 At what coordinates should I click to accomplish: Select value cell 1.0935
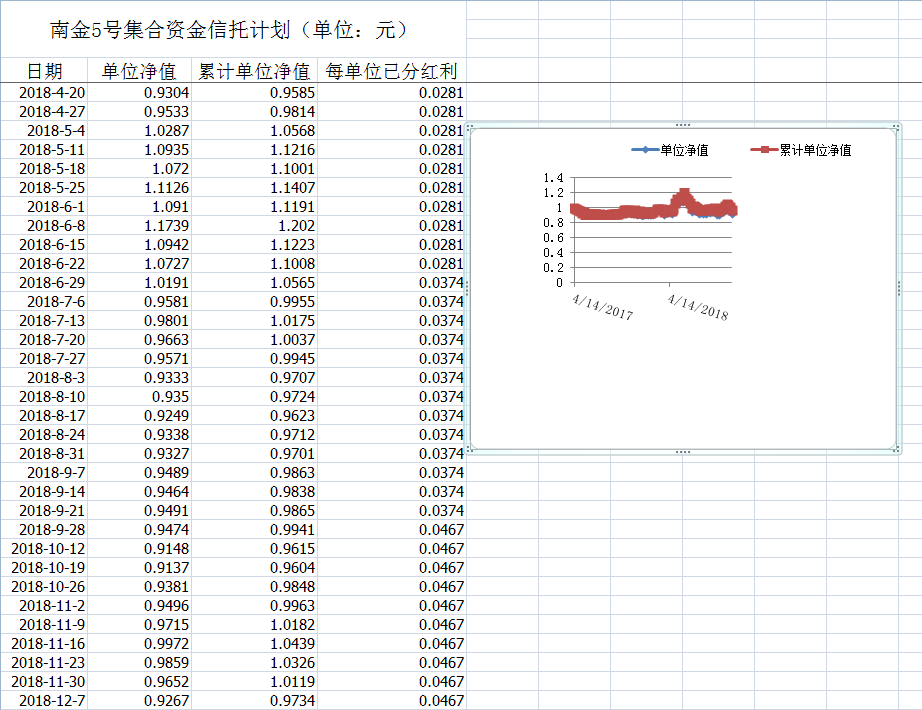tap(139, 149)
